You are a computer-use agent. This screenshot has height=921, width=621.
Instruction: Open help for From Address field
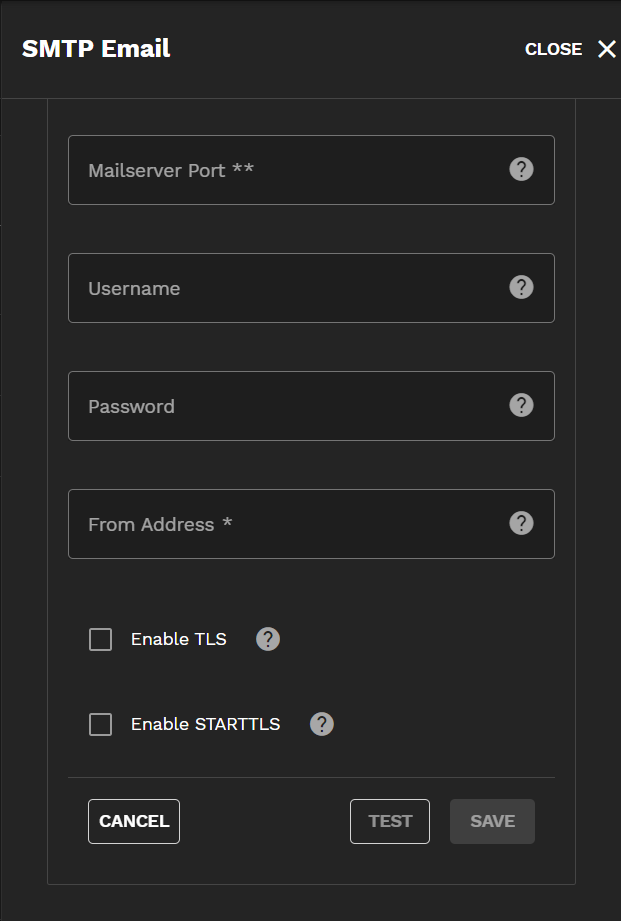pos(521,523)
